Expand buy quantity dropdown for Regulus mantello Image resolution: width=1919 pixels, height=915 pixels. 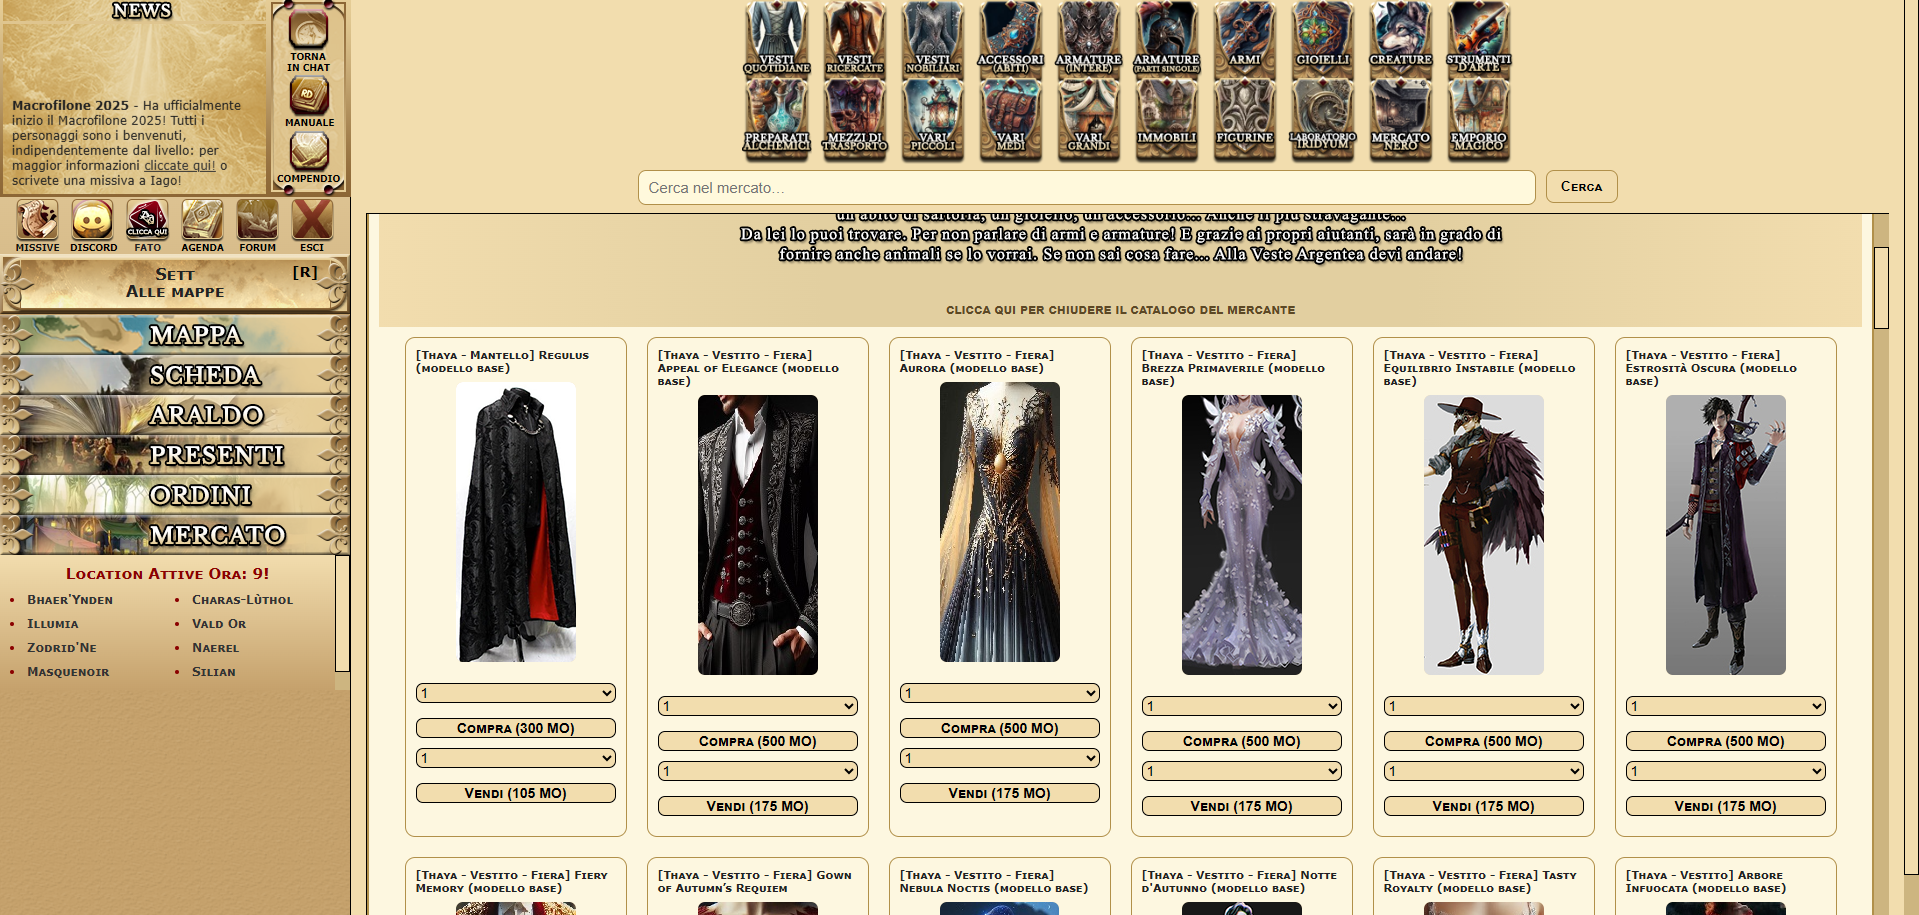(x=515, y=693)
